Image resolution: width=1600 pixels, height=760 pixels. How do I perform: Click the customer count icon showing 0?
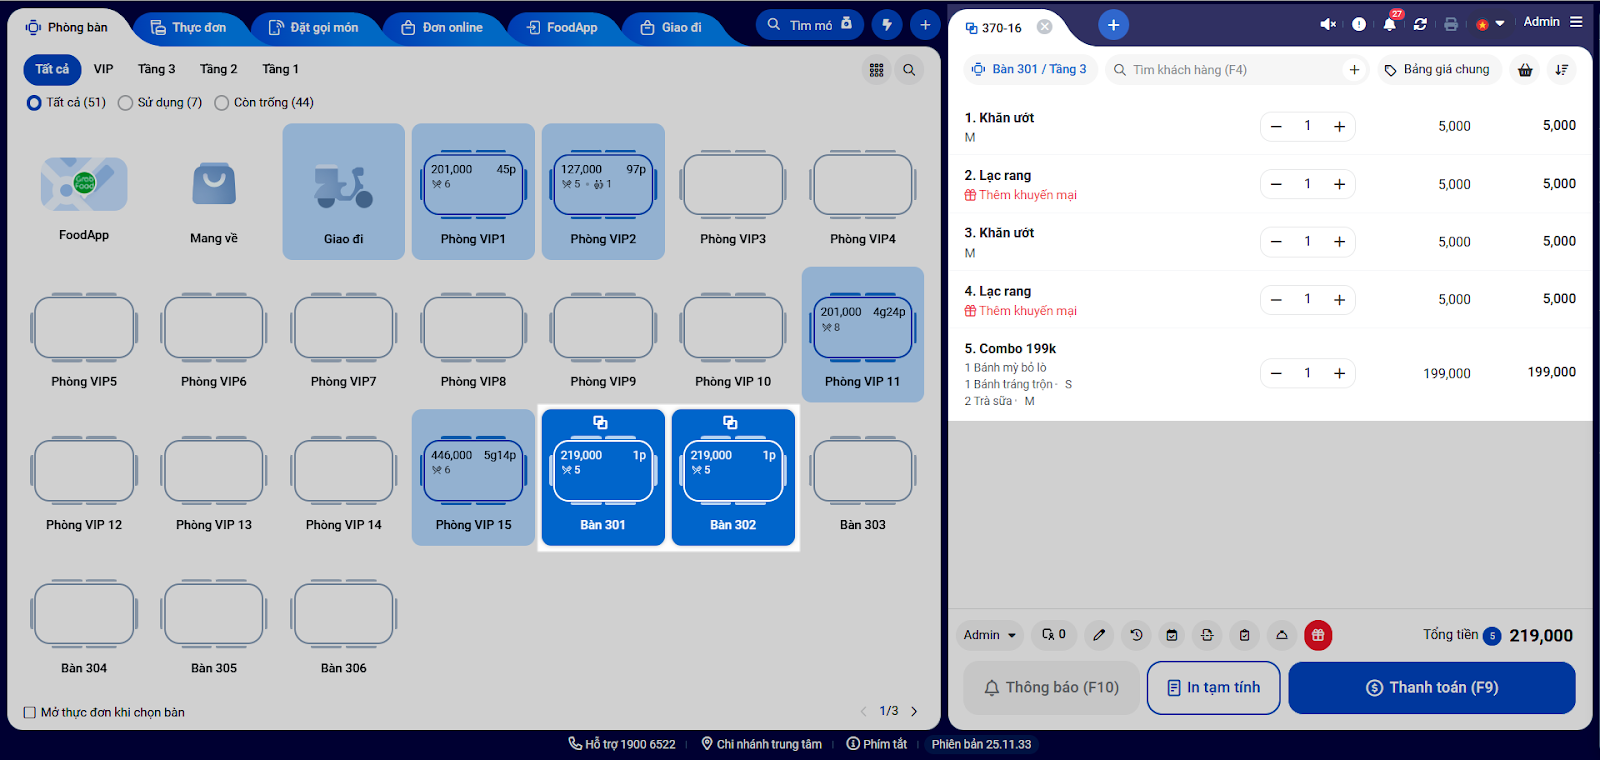click(x=1054, y=635)
